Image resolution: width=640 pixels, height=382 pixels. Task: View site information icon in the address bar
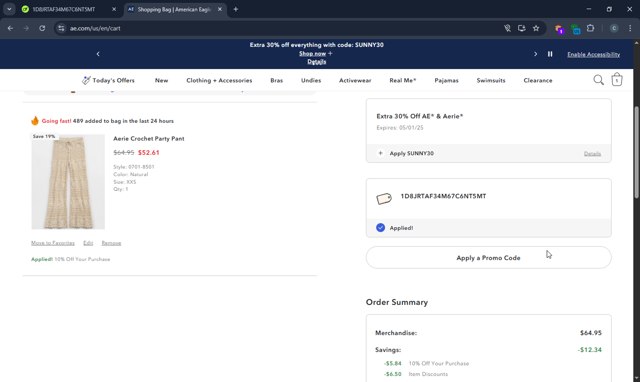(x=61, y=28)
